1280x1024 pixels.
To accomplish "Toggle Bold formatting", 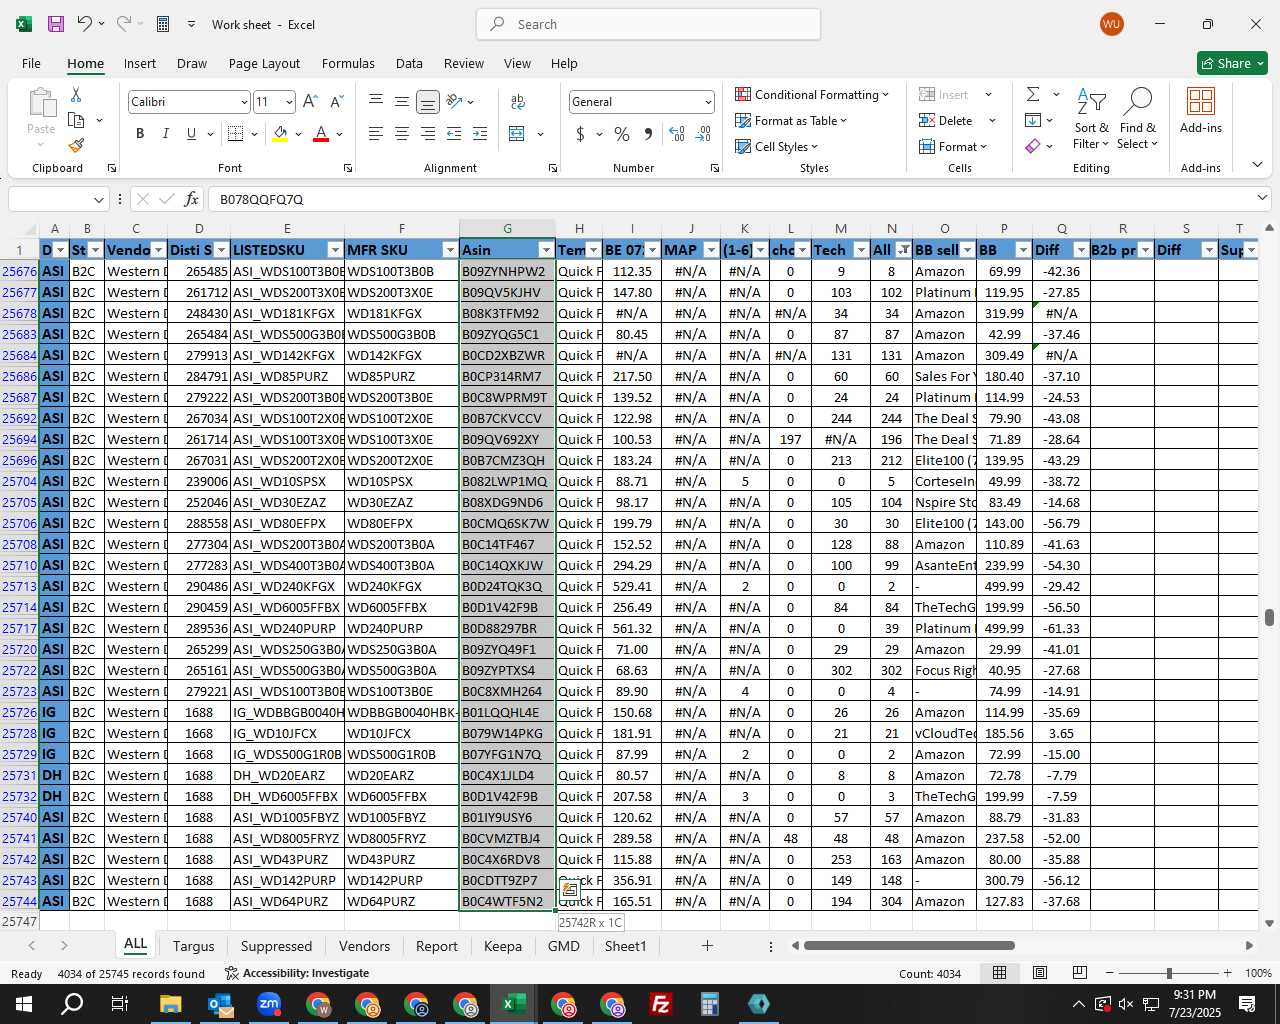I will 140,134.
